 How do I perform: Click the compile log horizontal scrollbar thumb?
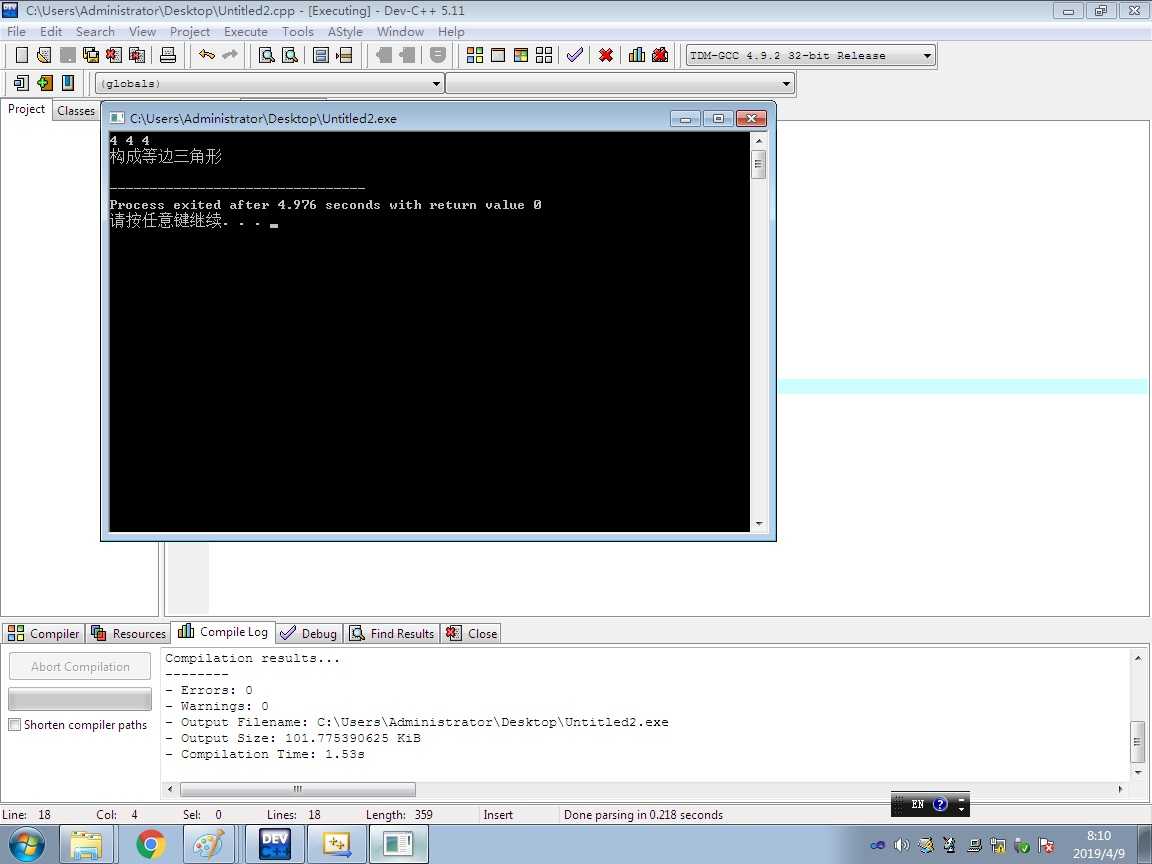(298, 789)
